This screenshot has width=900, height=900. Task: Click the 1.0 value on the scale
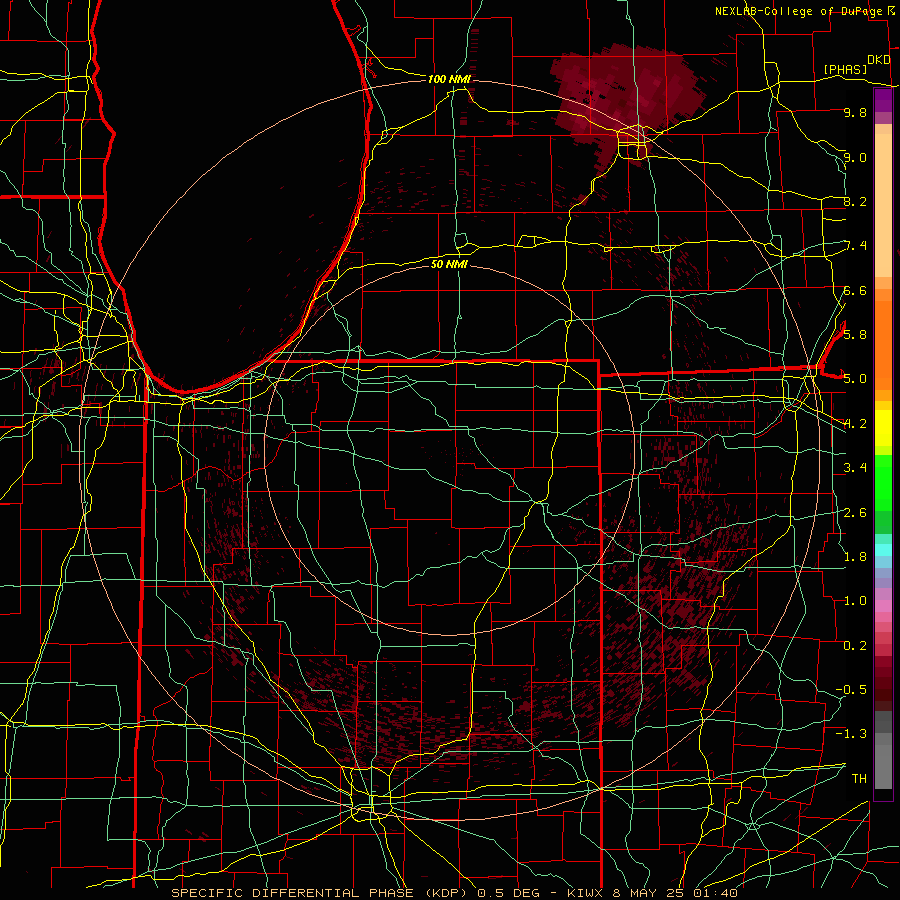(x=855, y=600)
